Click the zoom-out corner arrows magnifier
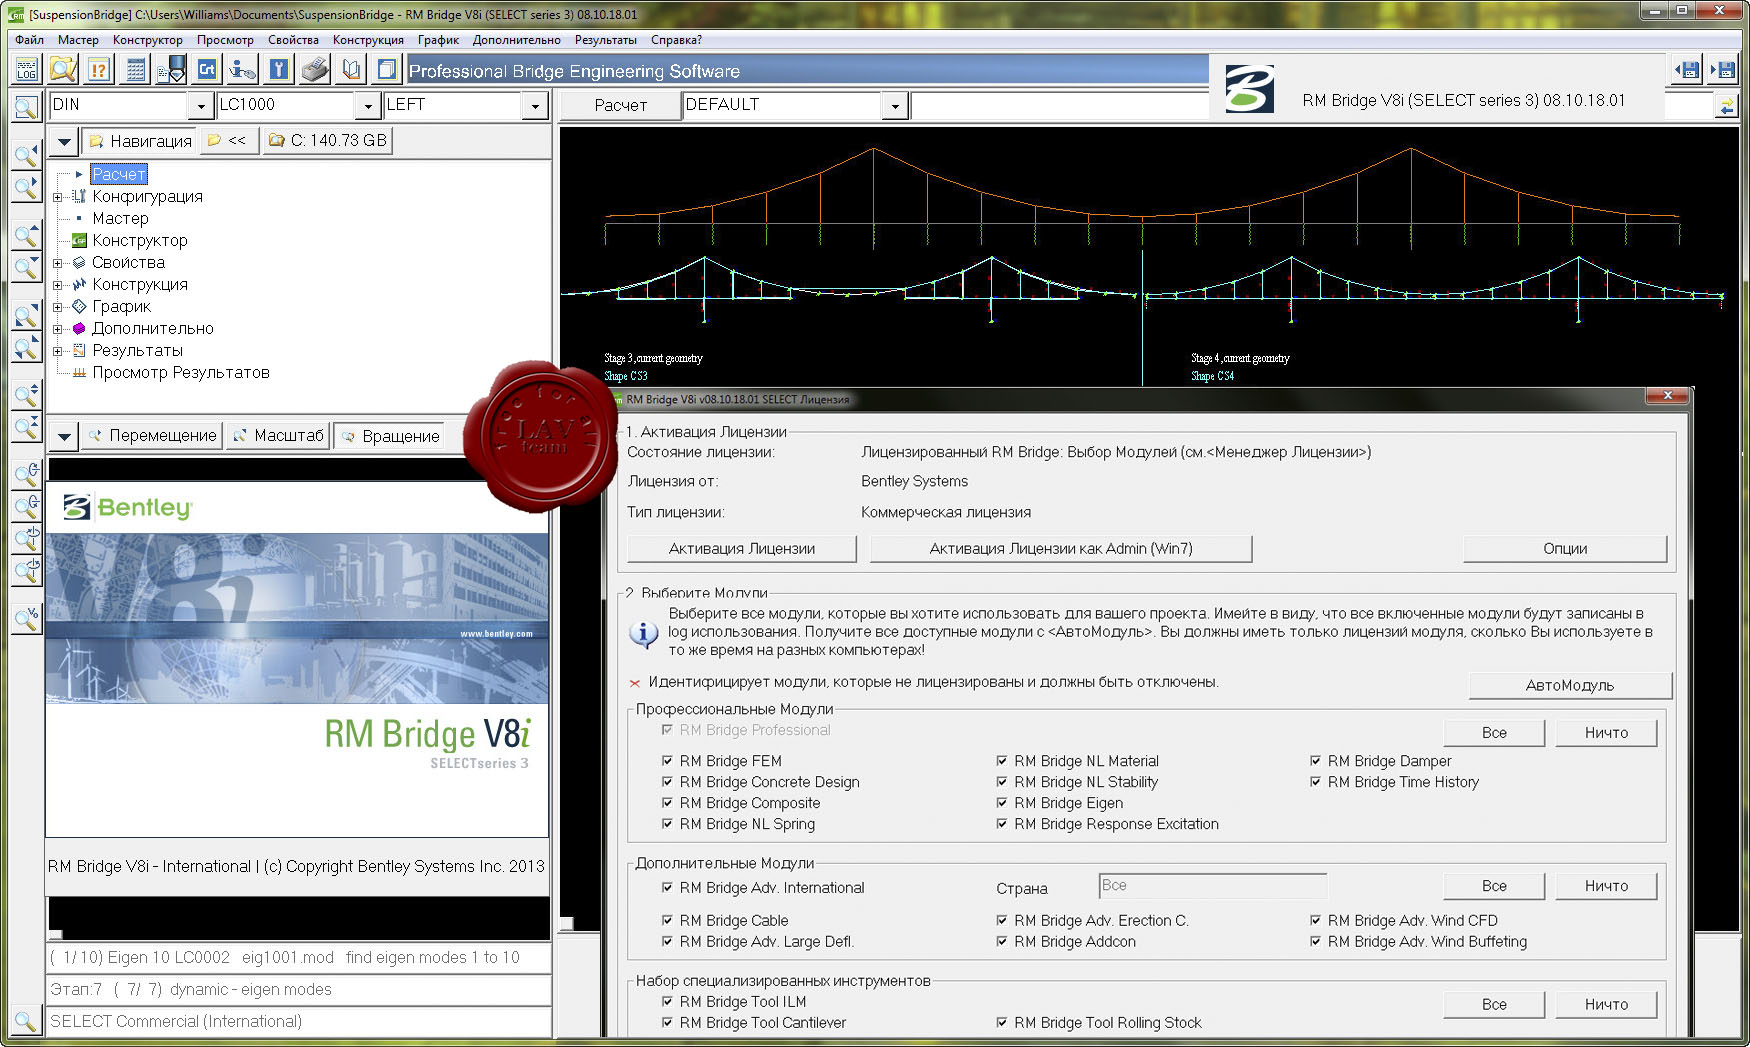This screenshot has height=1047, width=1750. [x=27, y=349]
